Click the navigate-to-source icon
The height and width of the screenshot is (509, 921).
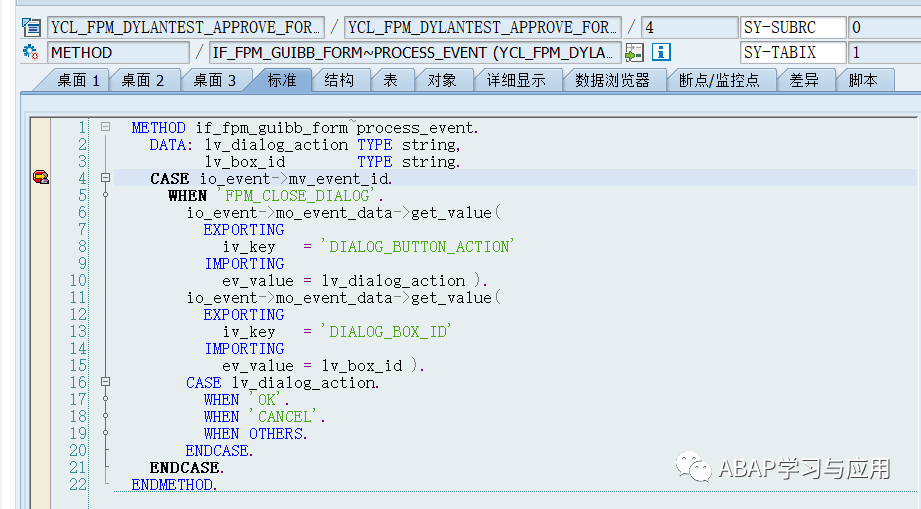pyautogui.click(x=634, y=52)
